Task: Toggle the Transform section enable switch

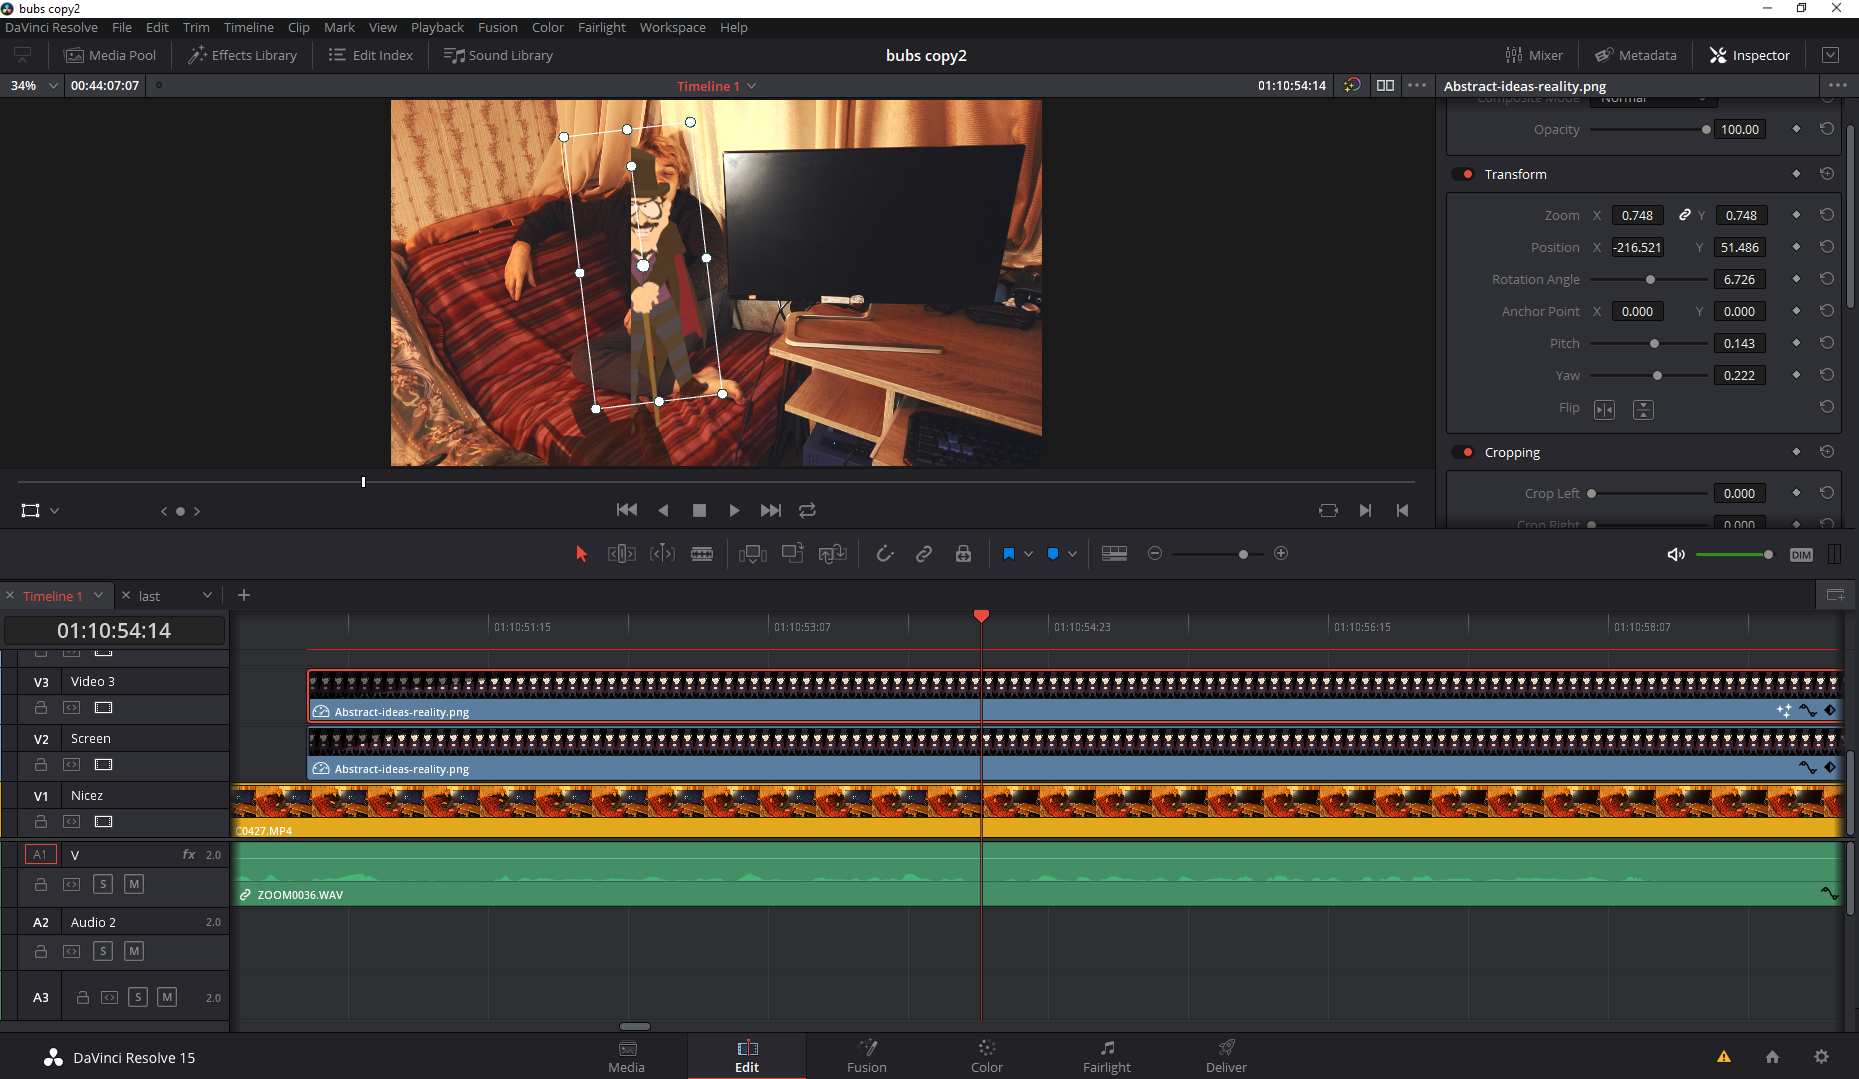Action: coord(1463,174)
